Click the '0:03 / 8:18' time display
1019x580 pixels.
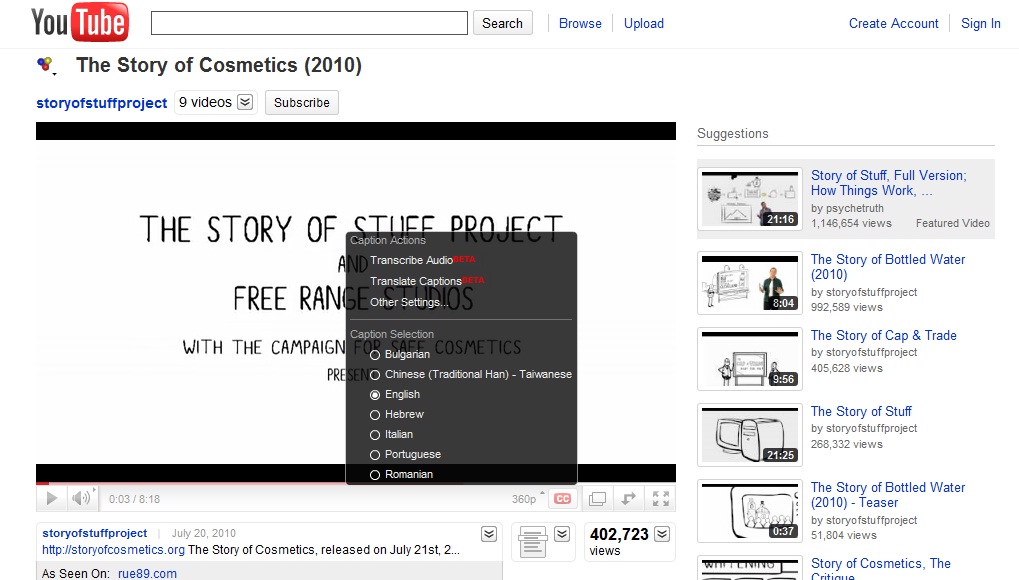(x=135, y=499)
